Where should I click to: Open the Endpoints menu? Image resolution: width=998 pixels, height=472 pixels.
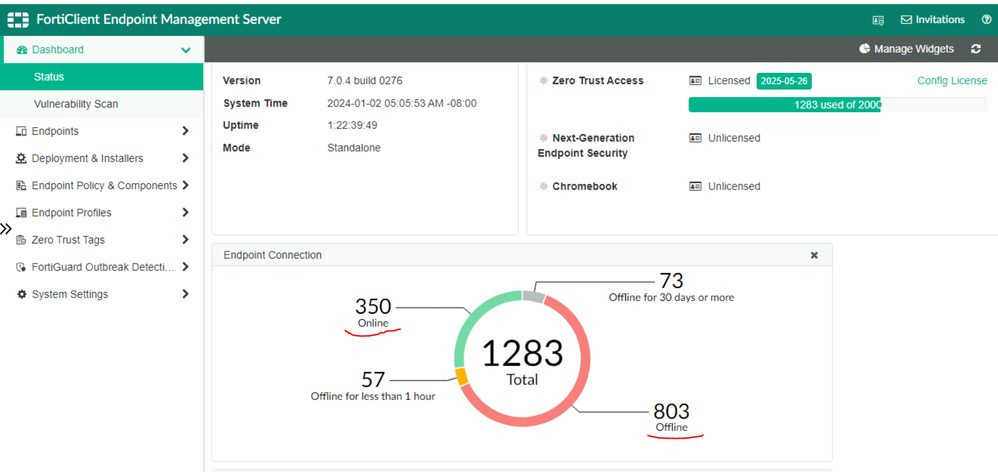tap(102, 131)
